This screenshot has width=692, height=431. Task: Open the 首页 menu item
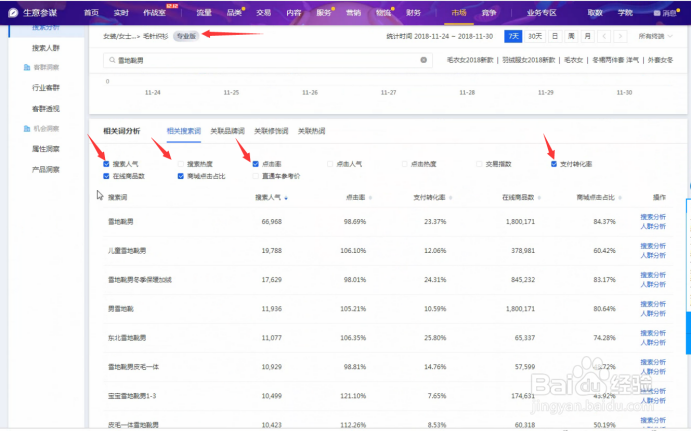click(x=91, y=13)
